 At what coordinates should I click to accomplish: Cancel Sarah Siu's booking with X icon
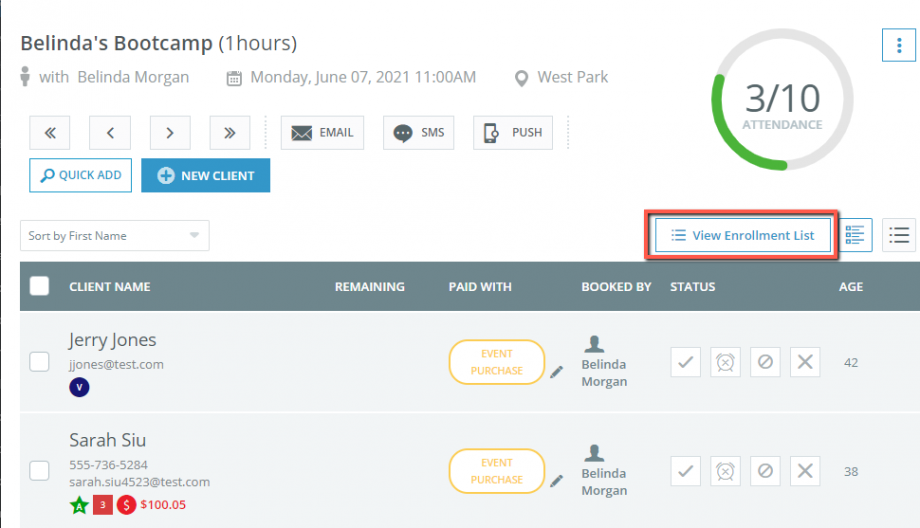click(x=805, y=471)
